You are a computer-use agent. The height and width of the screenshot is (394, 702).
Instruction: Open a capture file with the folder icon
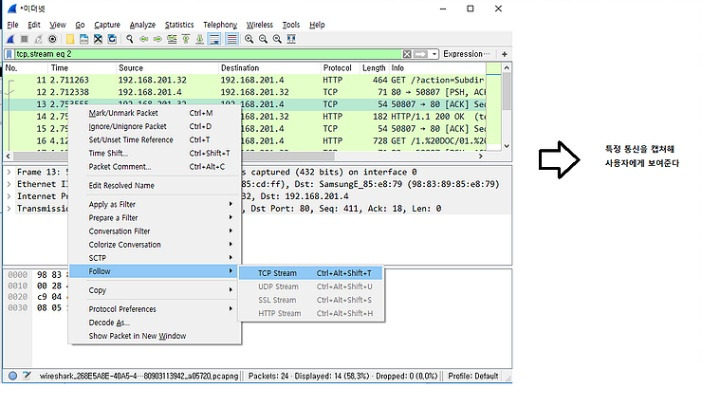pos(70,39)
